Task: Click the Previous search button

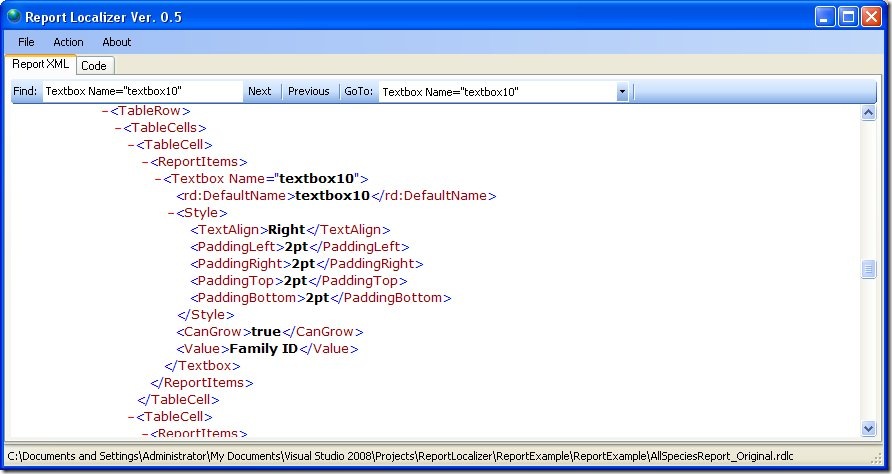Action: 308,91
